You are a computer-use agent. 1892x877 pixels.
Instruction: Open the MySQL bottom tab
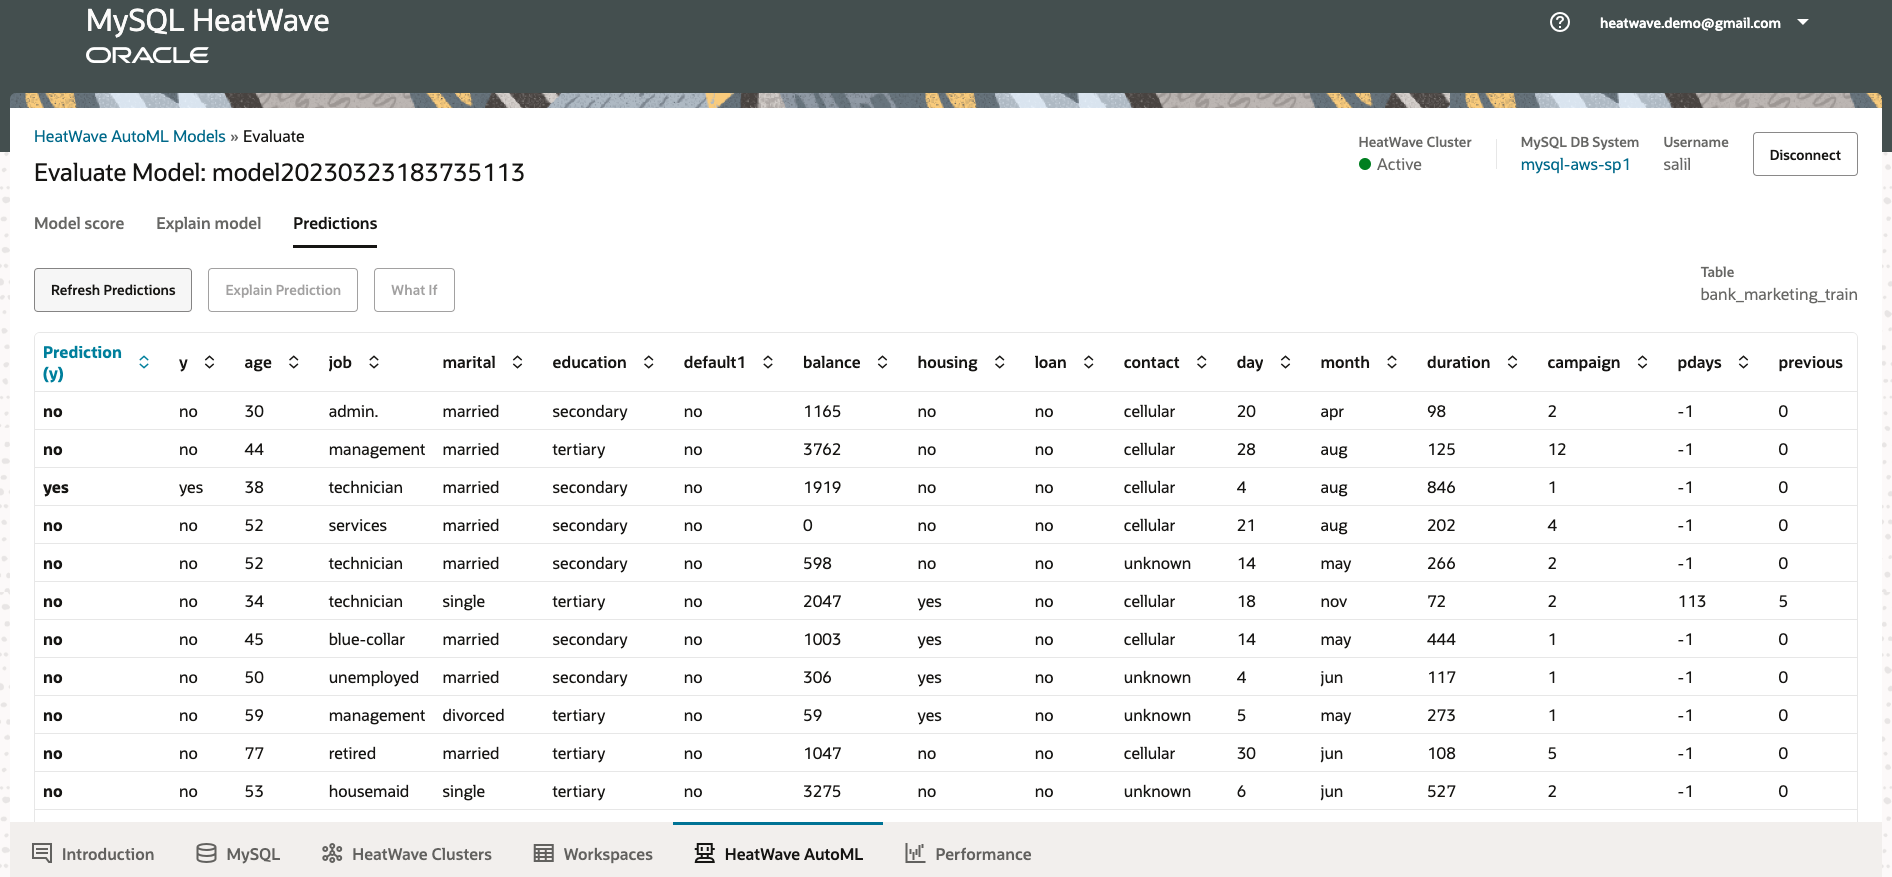pyautogui.click(x=238, y=853)
